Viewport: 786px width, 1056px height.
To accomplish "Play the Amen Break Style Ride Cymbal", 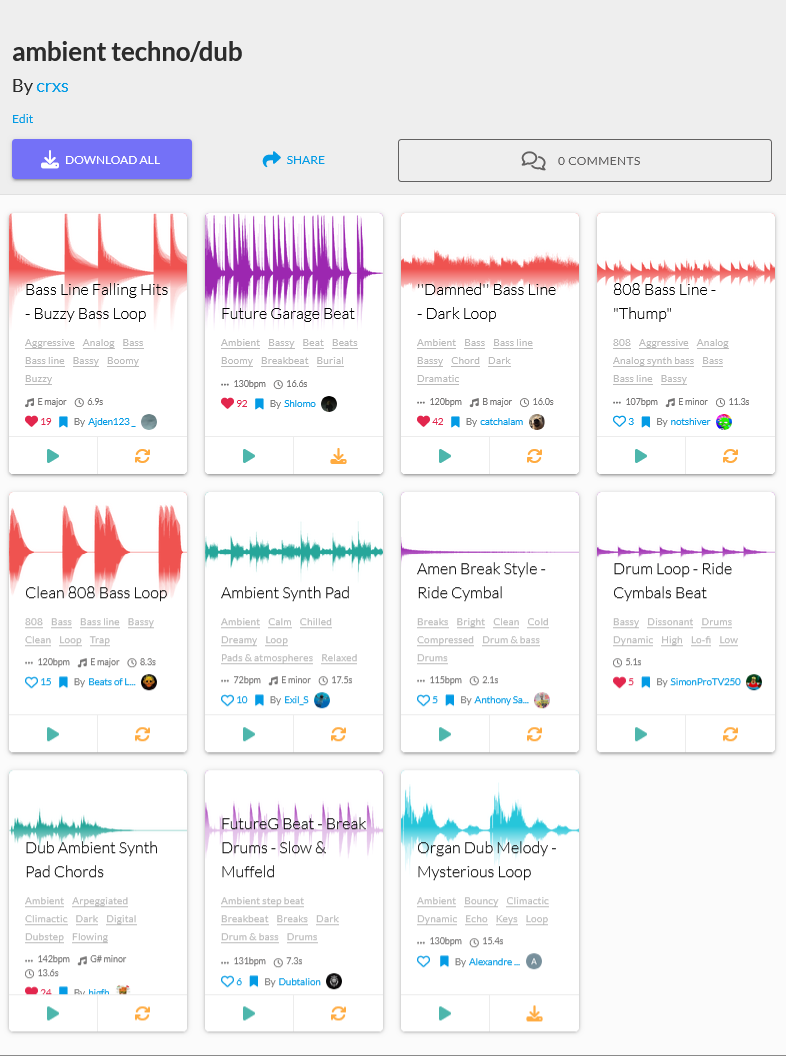I will 445,734.
